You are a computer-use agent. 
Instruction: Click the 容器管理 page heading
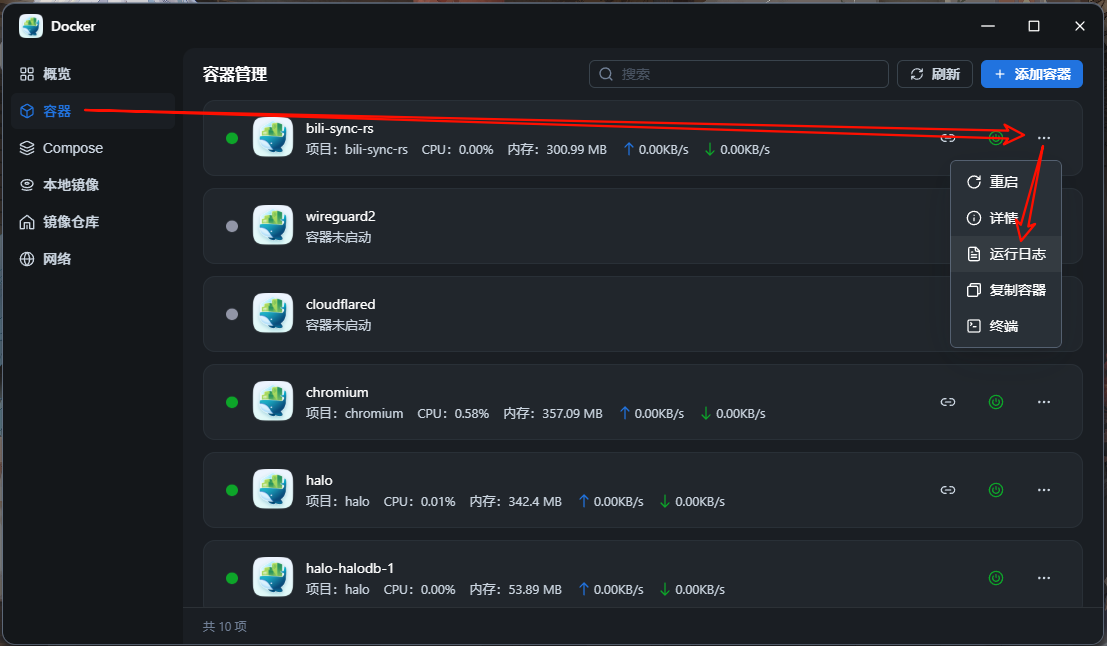point(234,74)
